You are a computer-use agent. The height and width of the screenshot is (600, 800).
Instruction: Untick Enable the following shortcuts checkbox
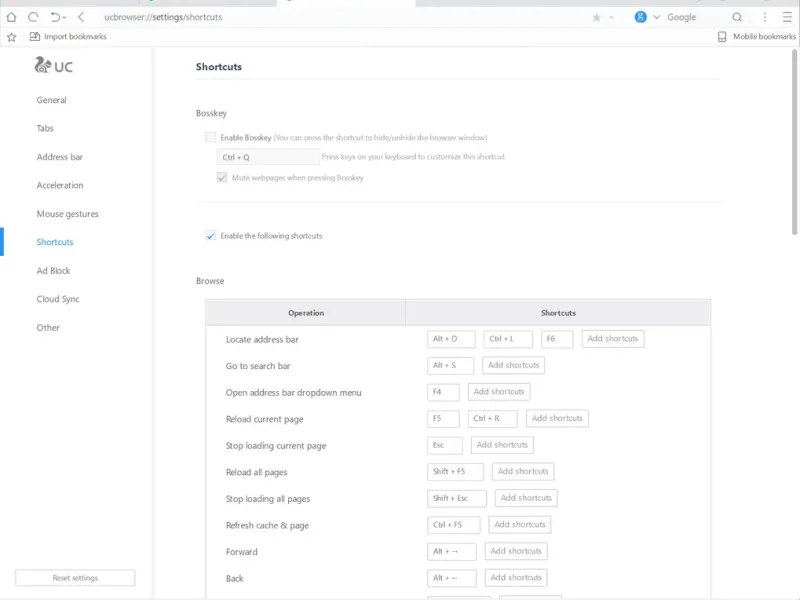(210, 236)
